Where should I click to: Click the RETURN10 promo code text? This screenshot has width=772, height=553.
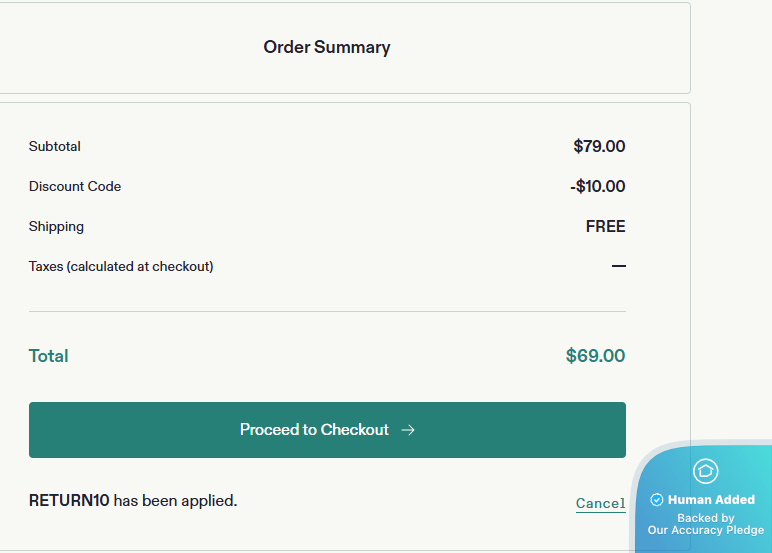point(69,500)
